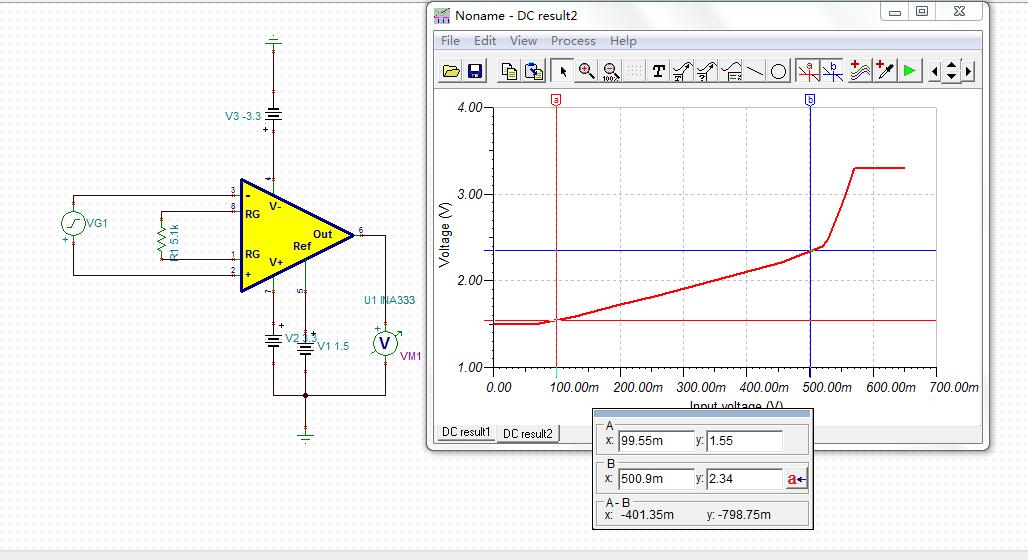
Task: Select the VM1 voltmeter symbol
Action: tap(386, 343)
